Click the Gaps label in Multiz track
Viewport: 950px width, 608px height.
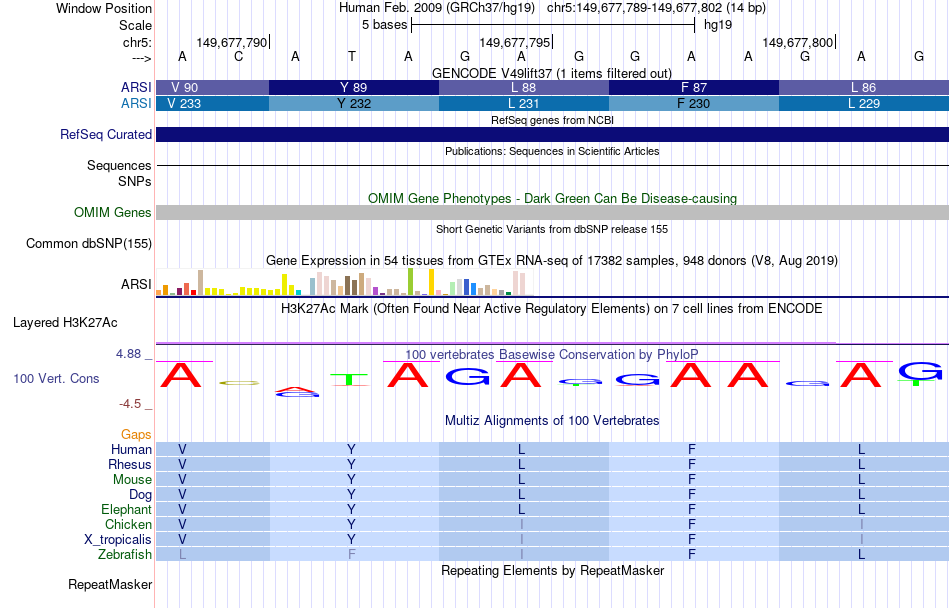[136, 434]
